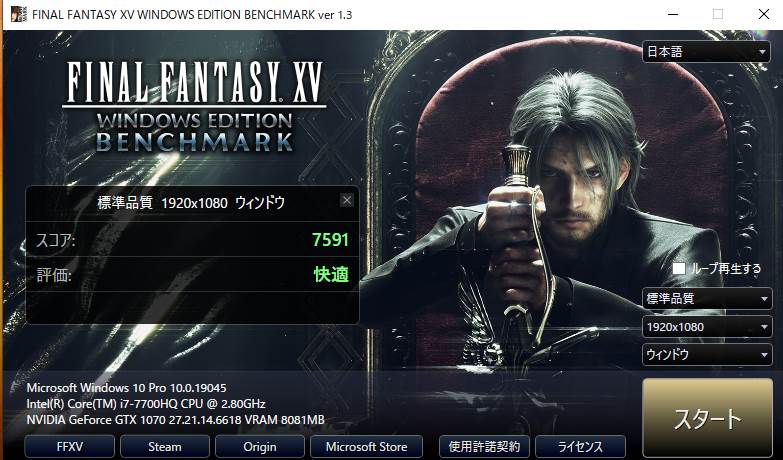Viewport: 783px width, 460px height.
Task: Expand the ウィンドウ display mode dropdown
Action: pyautogui.click(x=707, y=355)
